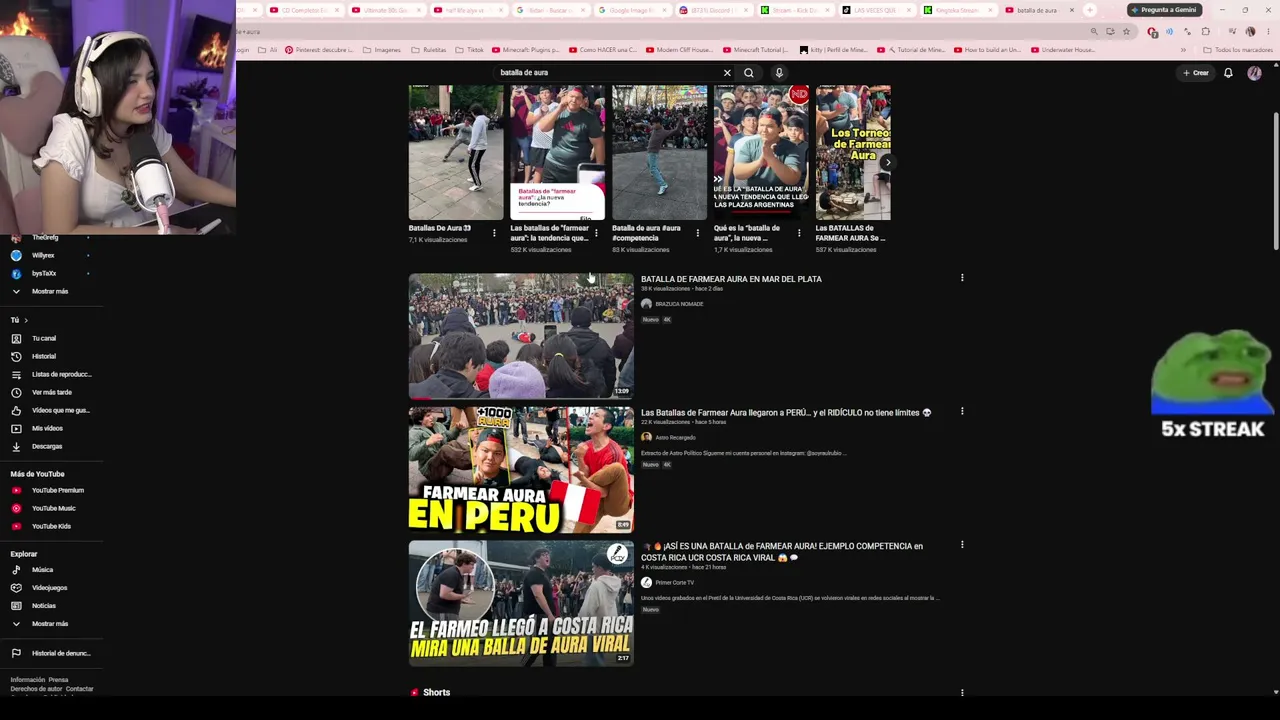This screenshot has height=720, width=1280.
Task: Open the Willyrex subscription
Action: tap(50, 255)
